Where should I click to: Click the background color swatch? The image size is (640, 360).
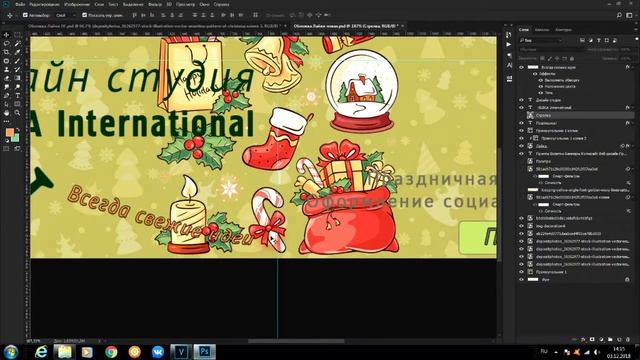[x=16, y=138]
